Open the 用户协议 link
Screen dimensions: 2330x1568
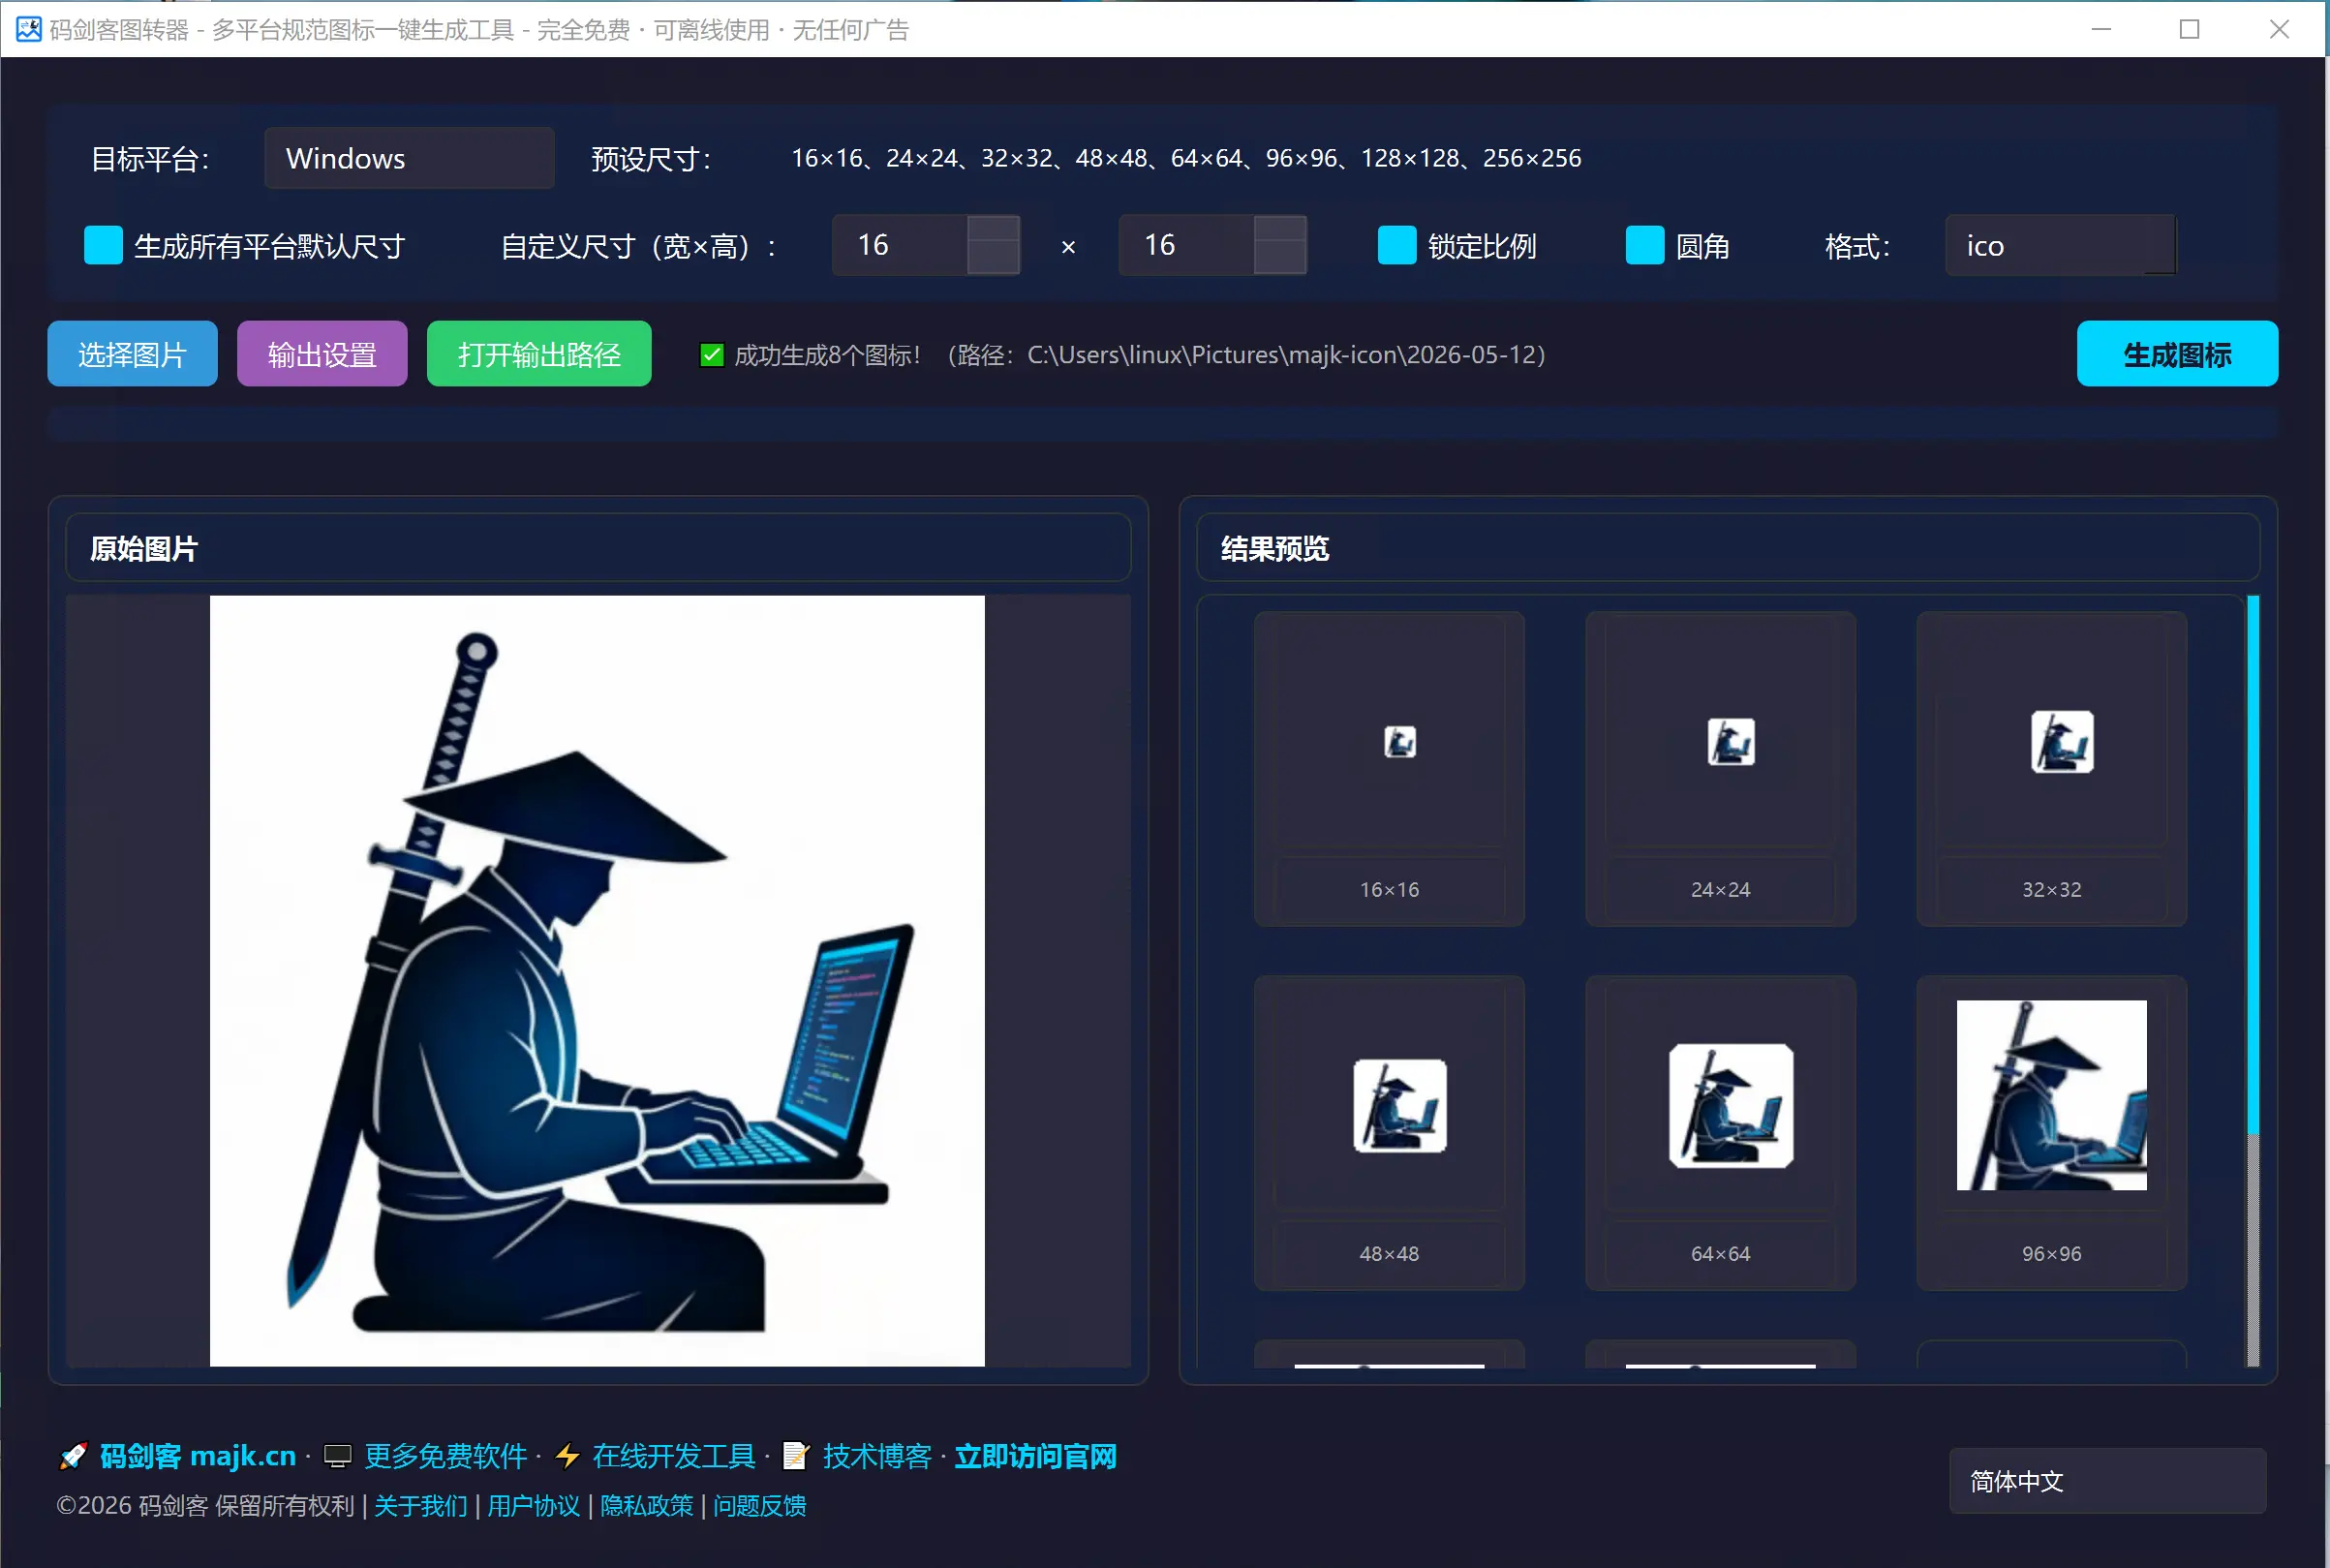tap(533, 1505)
